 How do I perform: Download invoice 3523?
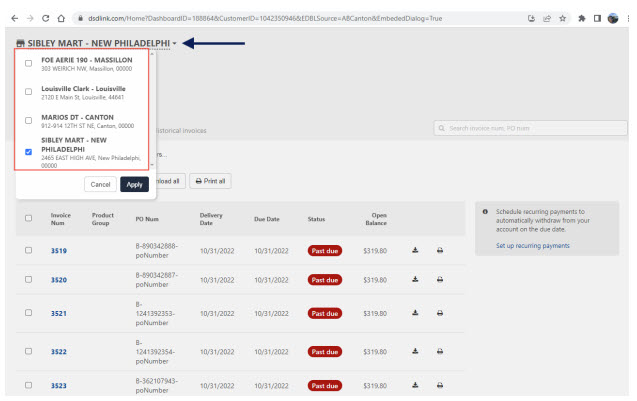point(415,385)
